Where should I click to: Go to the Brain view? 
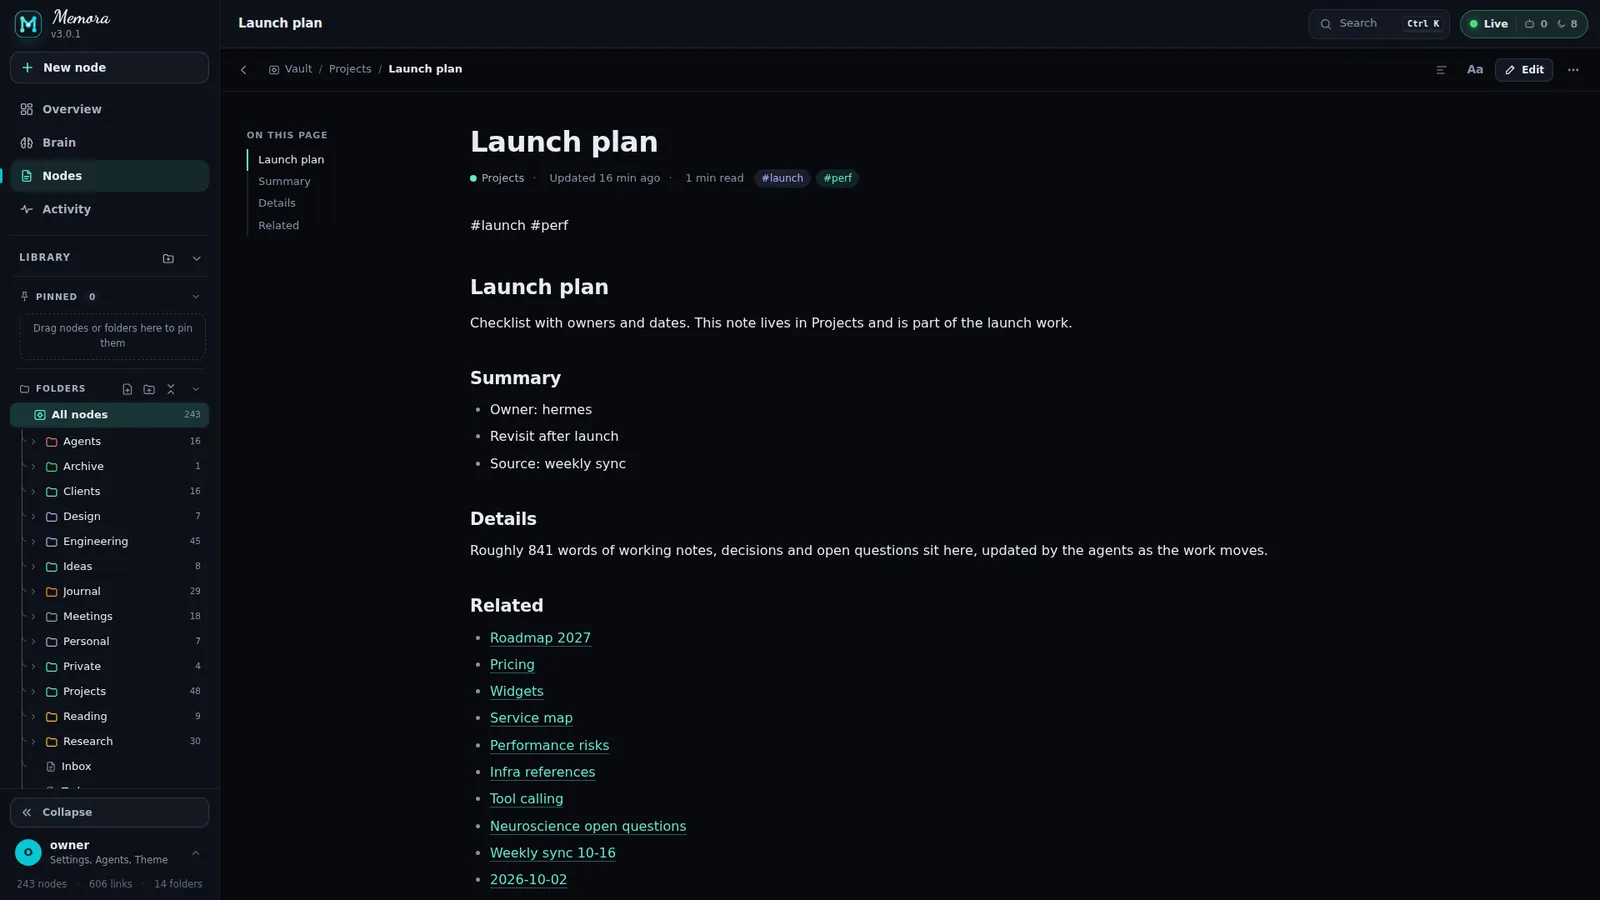[x=110, y=143]
